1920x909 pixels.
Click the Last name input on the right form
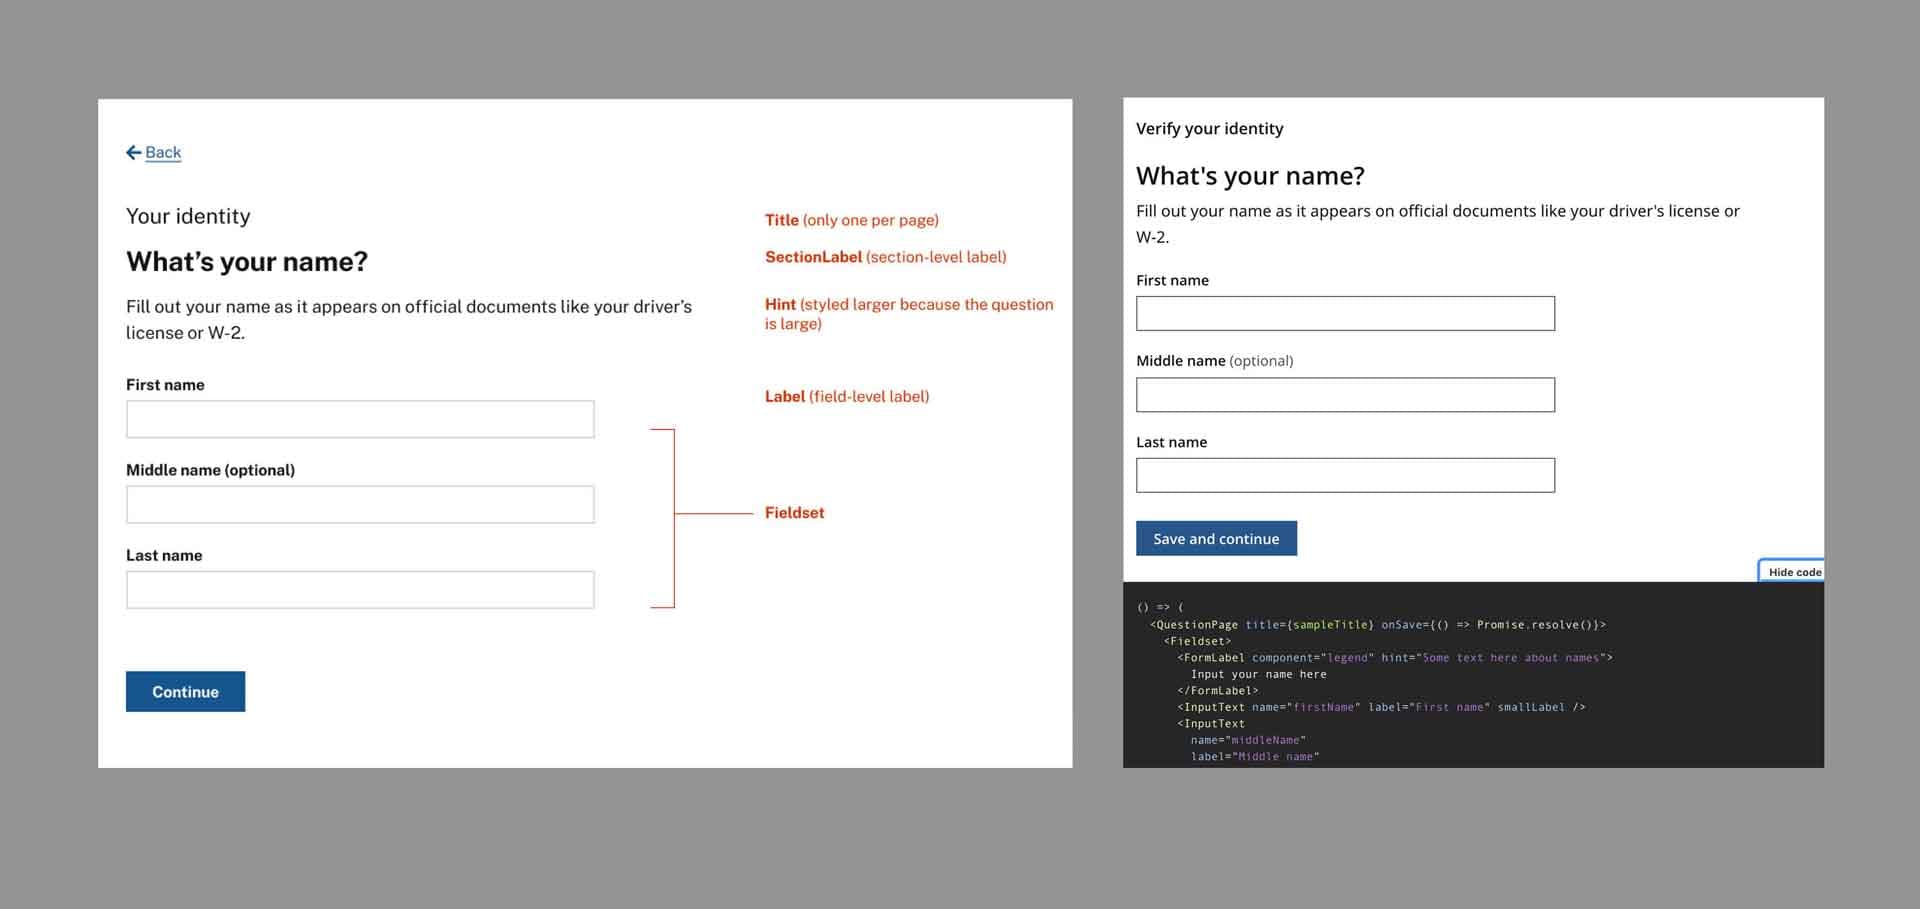(x=1345, y=474)
